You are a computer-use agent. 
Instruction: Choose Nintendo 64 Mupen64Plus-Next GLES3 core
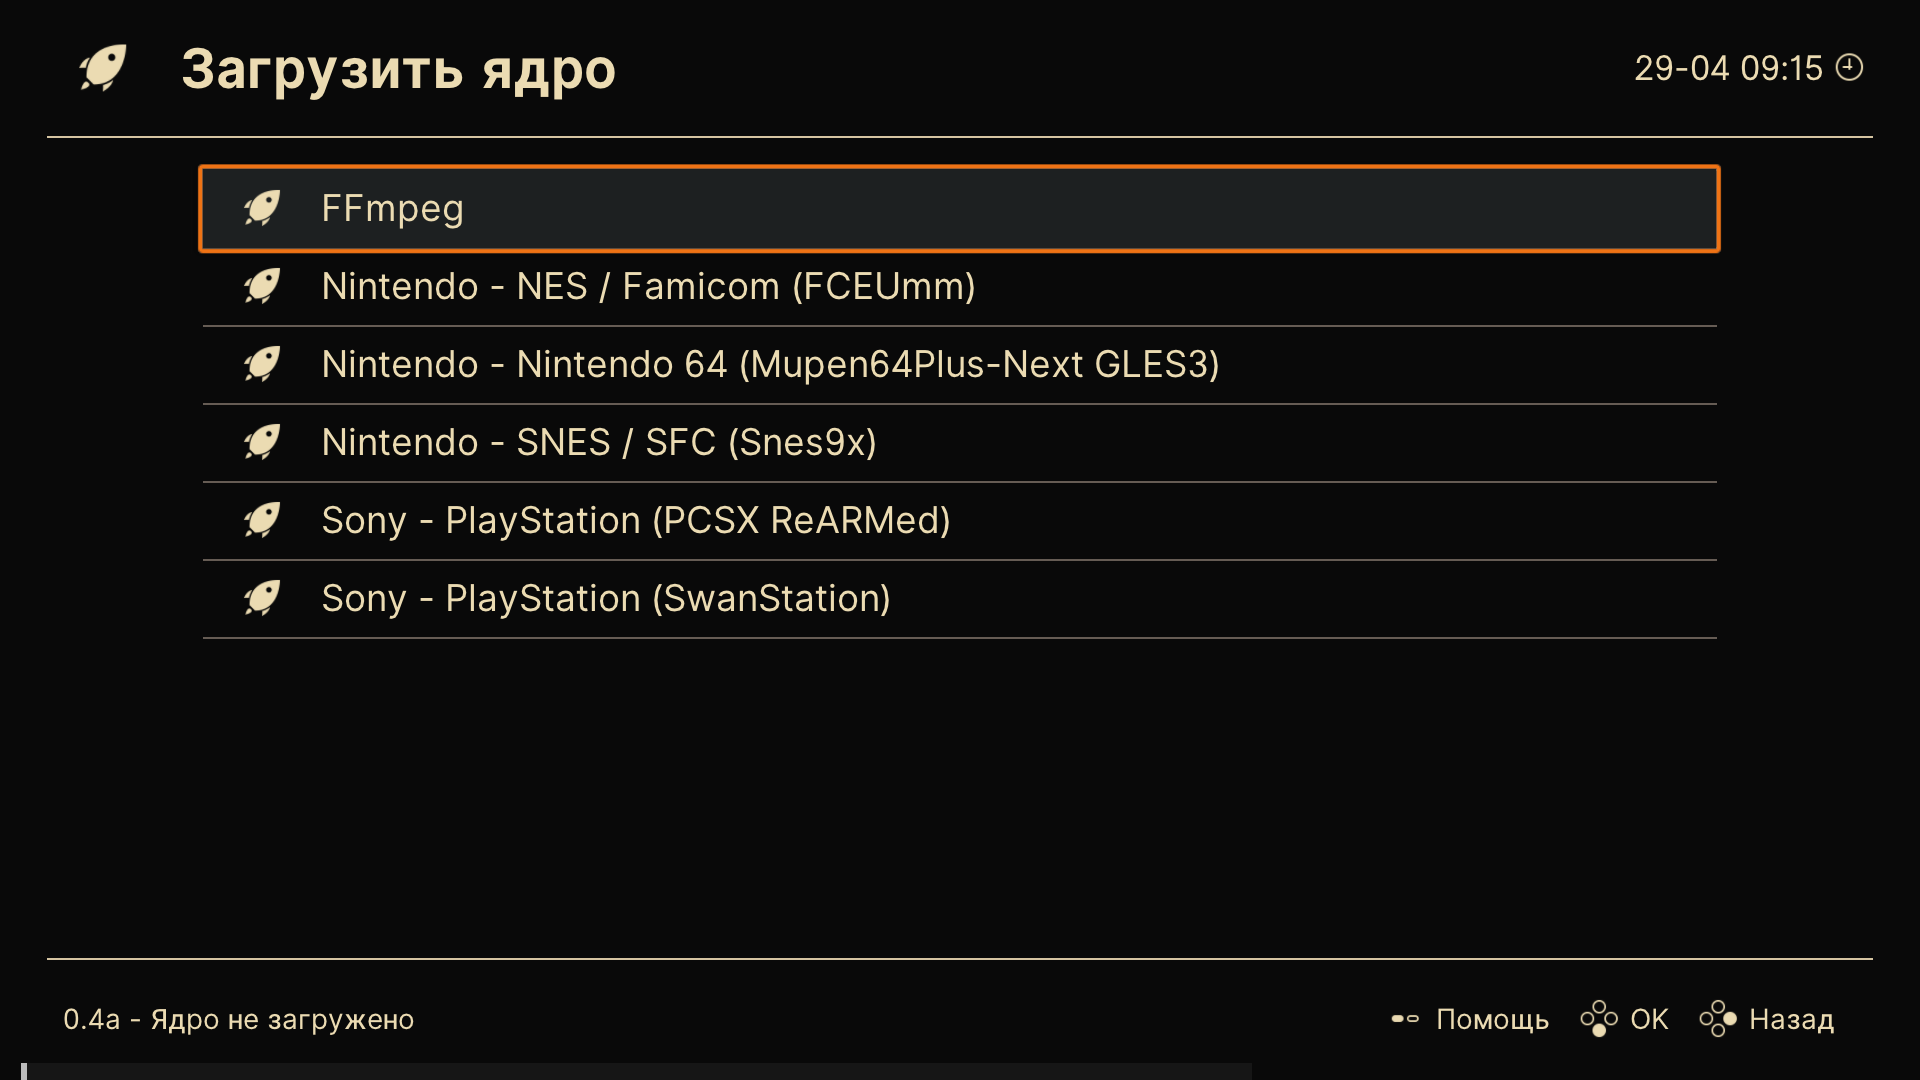(959, 365)
